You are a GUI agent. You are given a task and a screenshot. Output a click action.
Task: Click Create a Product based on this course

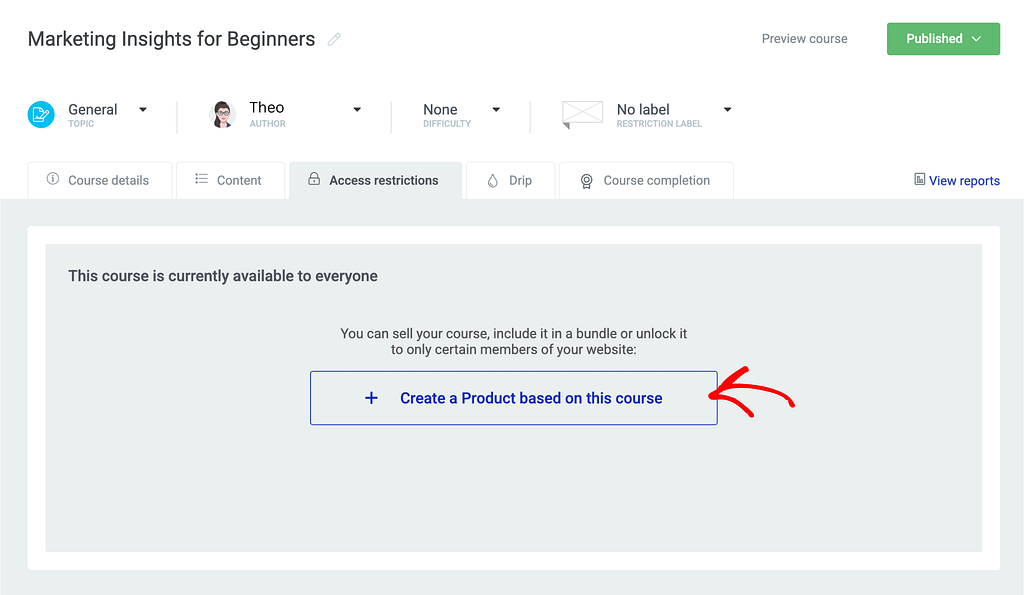click(x=513, y=398)
